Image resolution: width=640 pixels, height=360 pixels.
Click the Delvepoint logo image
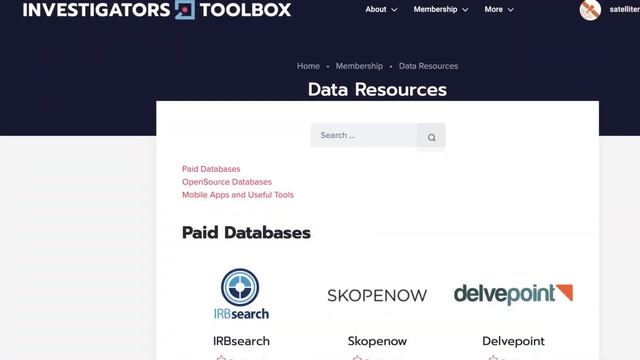(513, 294)
